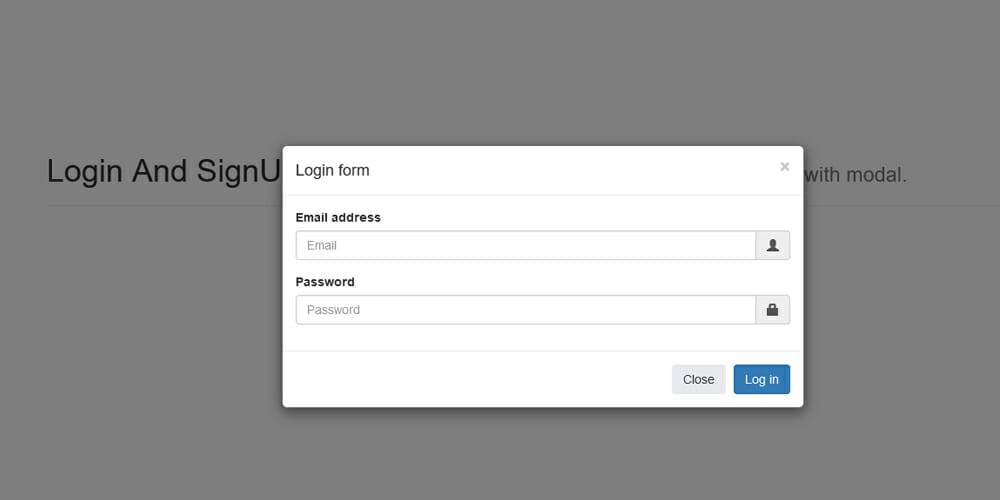Click the "with modal." text behind the dialog

point(856,175)
